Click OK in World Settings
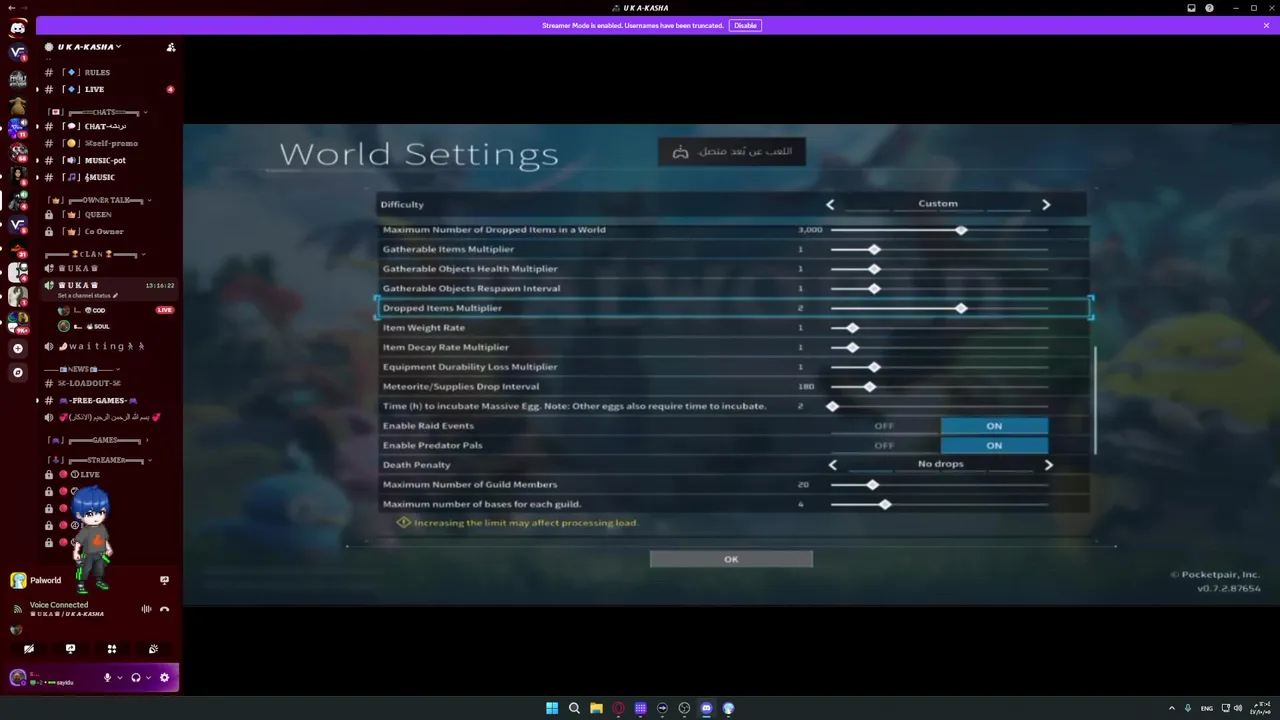The image size is (1280, 720). pyautogui.click(x=731, y=559)
